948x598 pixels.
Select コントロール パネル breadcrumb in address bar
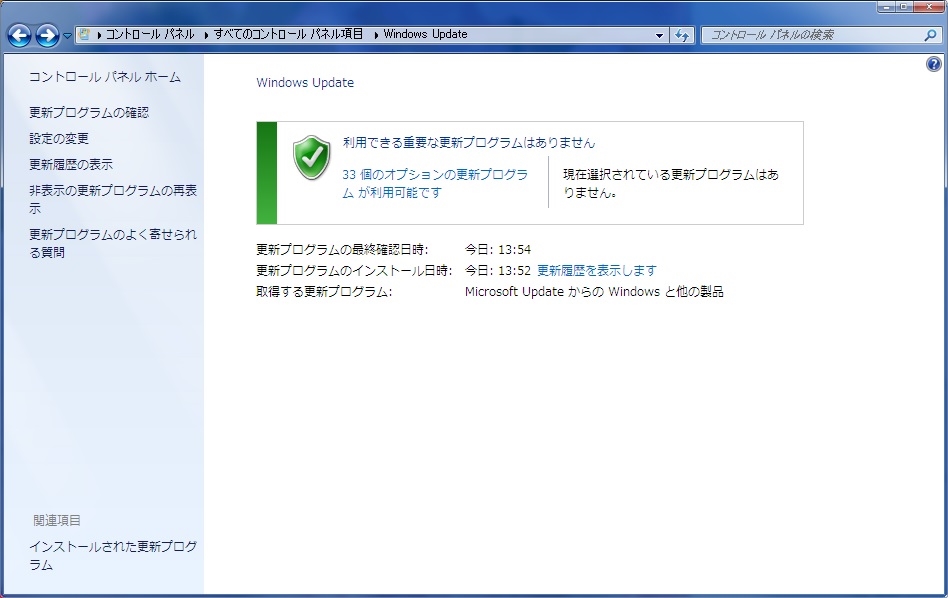tap(150, 34)
